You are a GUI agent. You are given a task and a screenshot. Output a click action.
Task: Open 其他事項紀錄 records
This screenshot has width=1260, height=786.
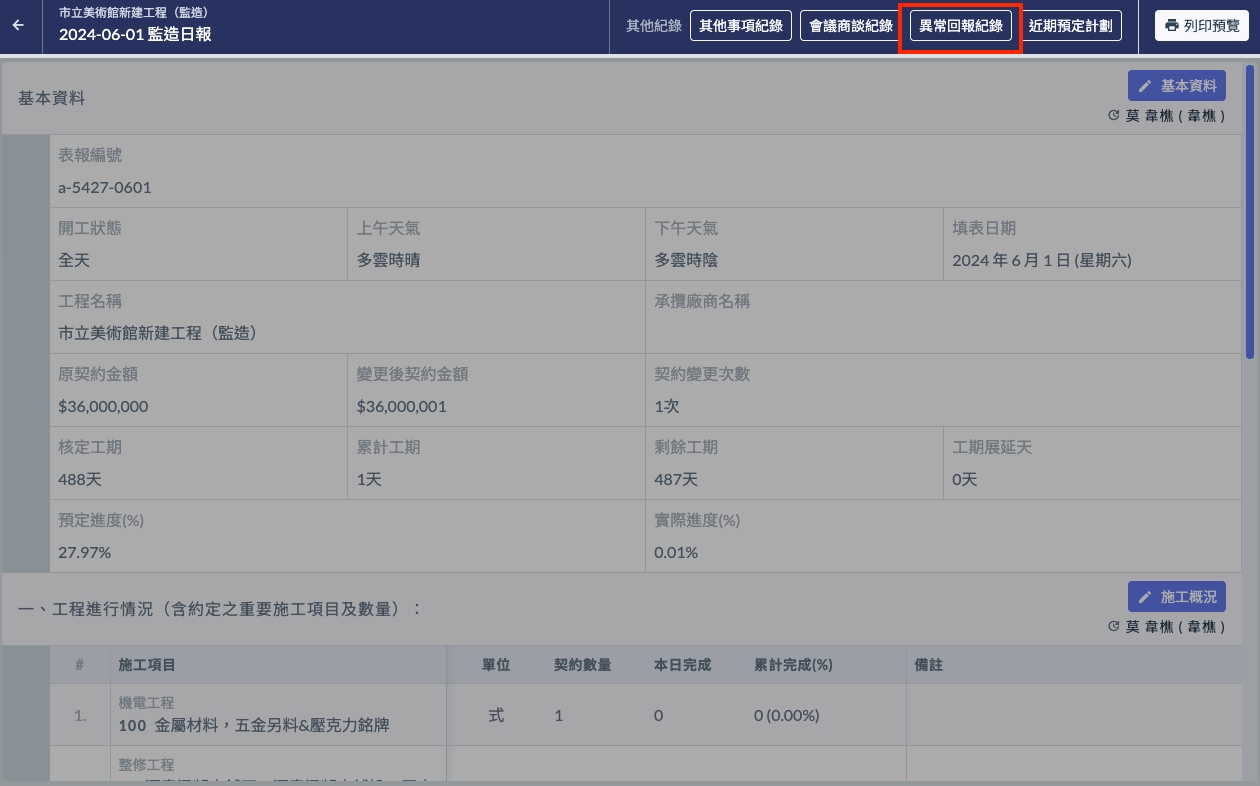[x=741, y=26]
